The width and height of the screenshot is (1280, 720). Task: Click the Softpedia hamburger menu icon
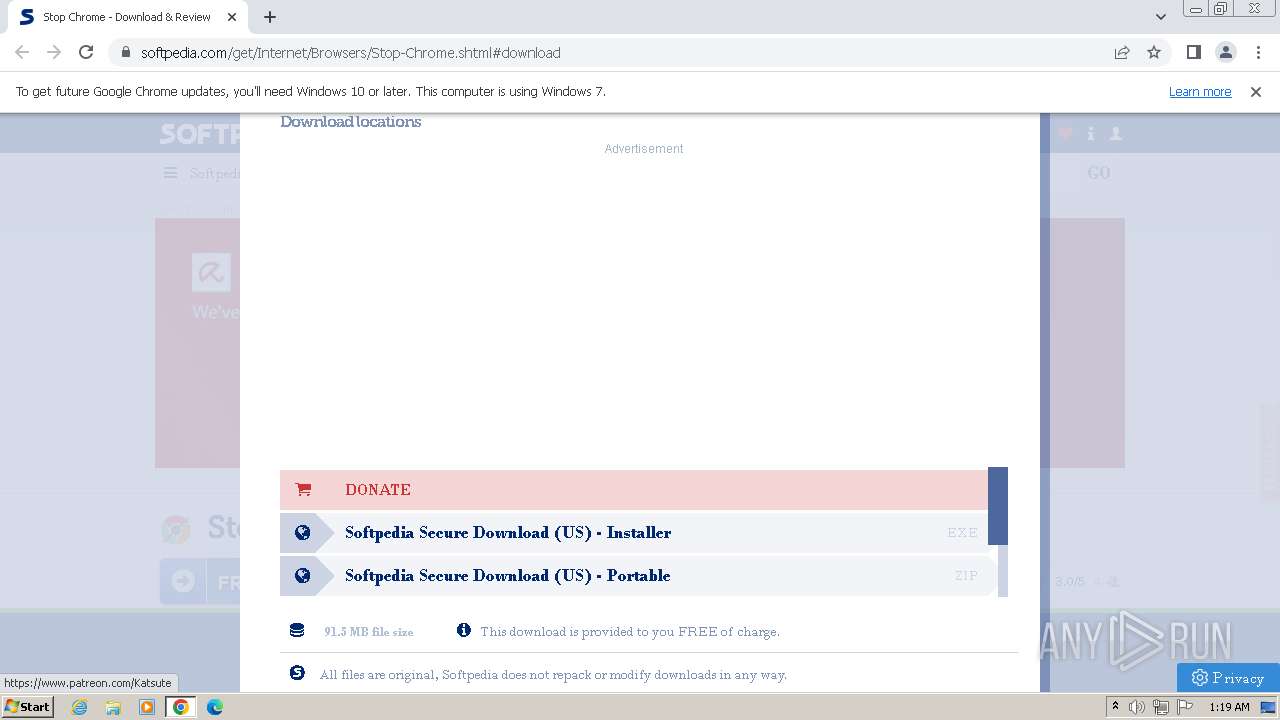171,173
